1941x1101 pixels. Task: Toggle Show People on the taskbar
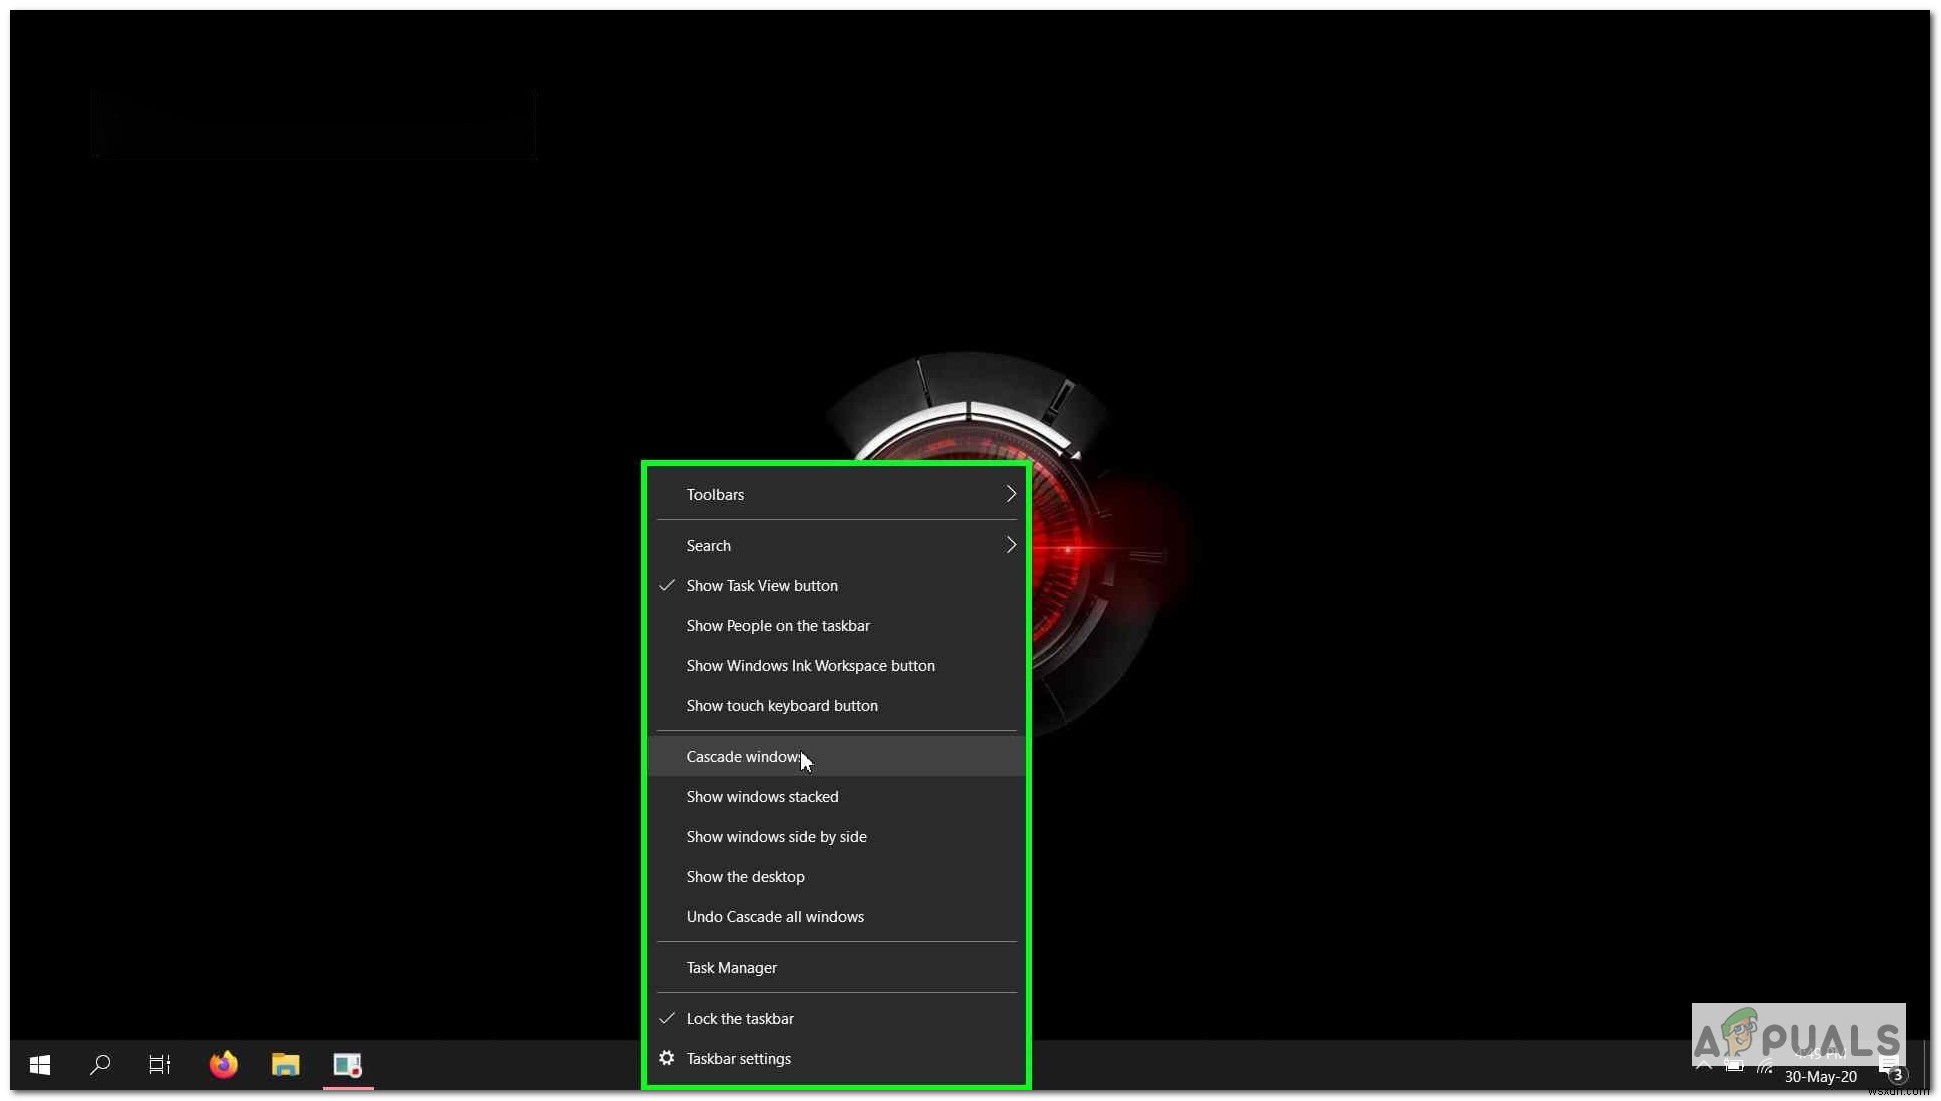click(779, 625)
